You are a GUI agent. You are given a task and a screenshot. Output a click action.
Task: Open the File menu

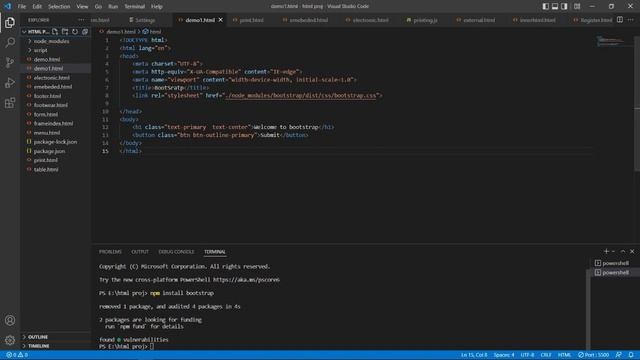[x=22, y=6]
